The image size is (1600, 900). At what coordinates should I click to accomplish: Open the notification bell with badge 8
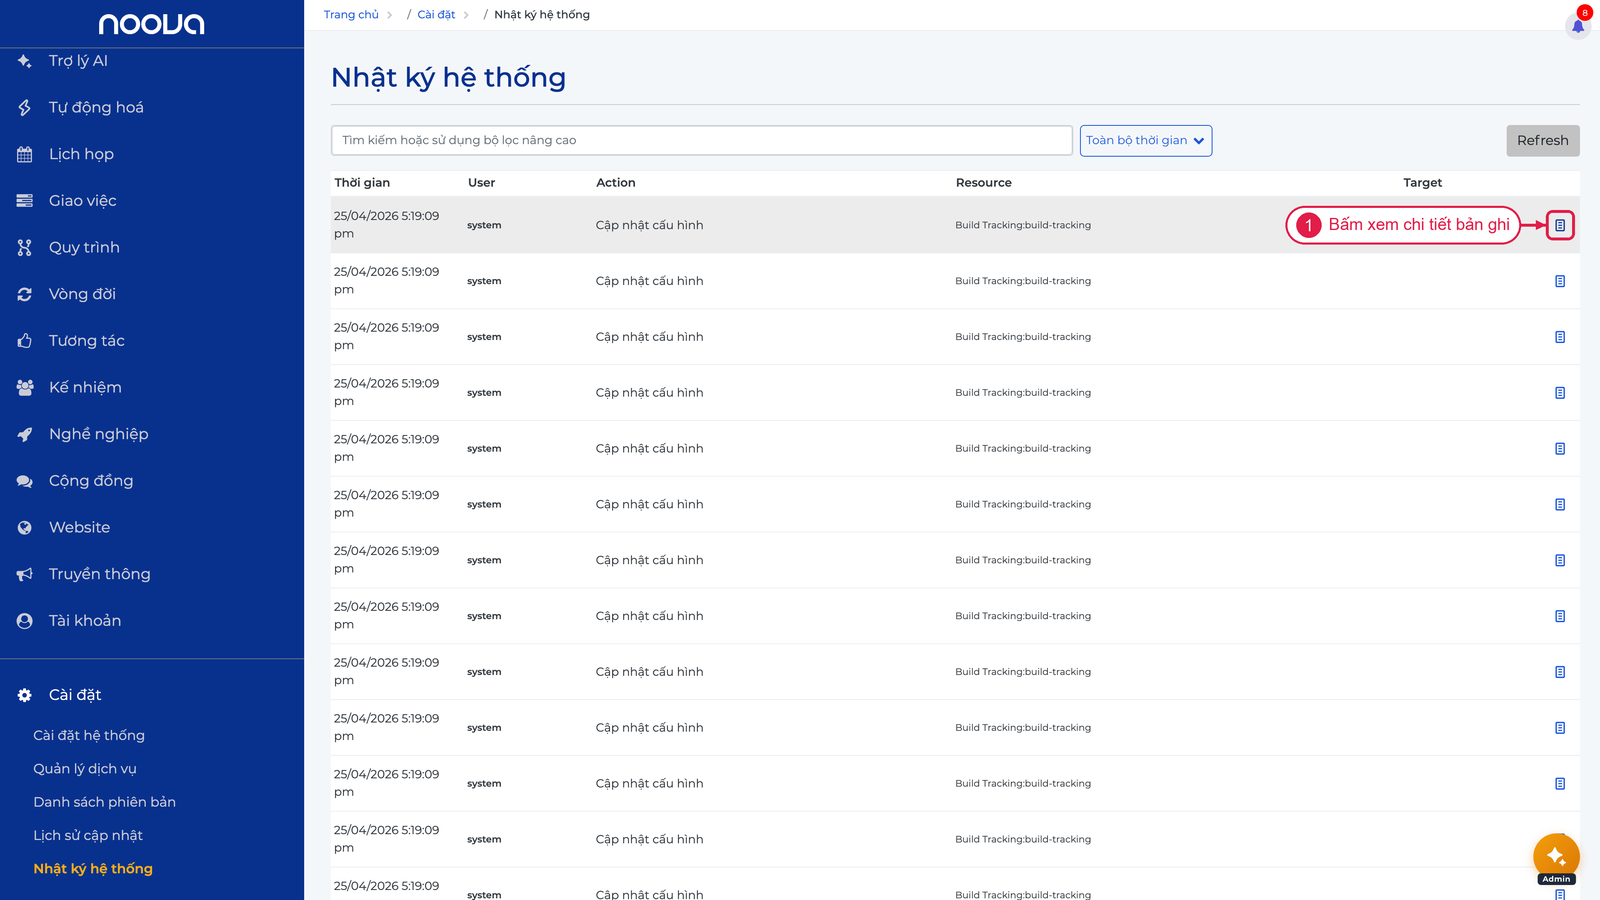(1578, 25)
